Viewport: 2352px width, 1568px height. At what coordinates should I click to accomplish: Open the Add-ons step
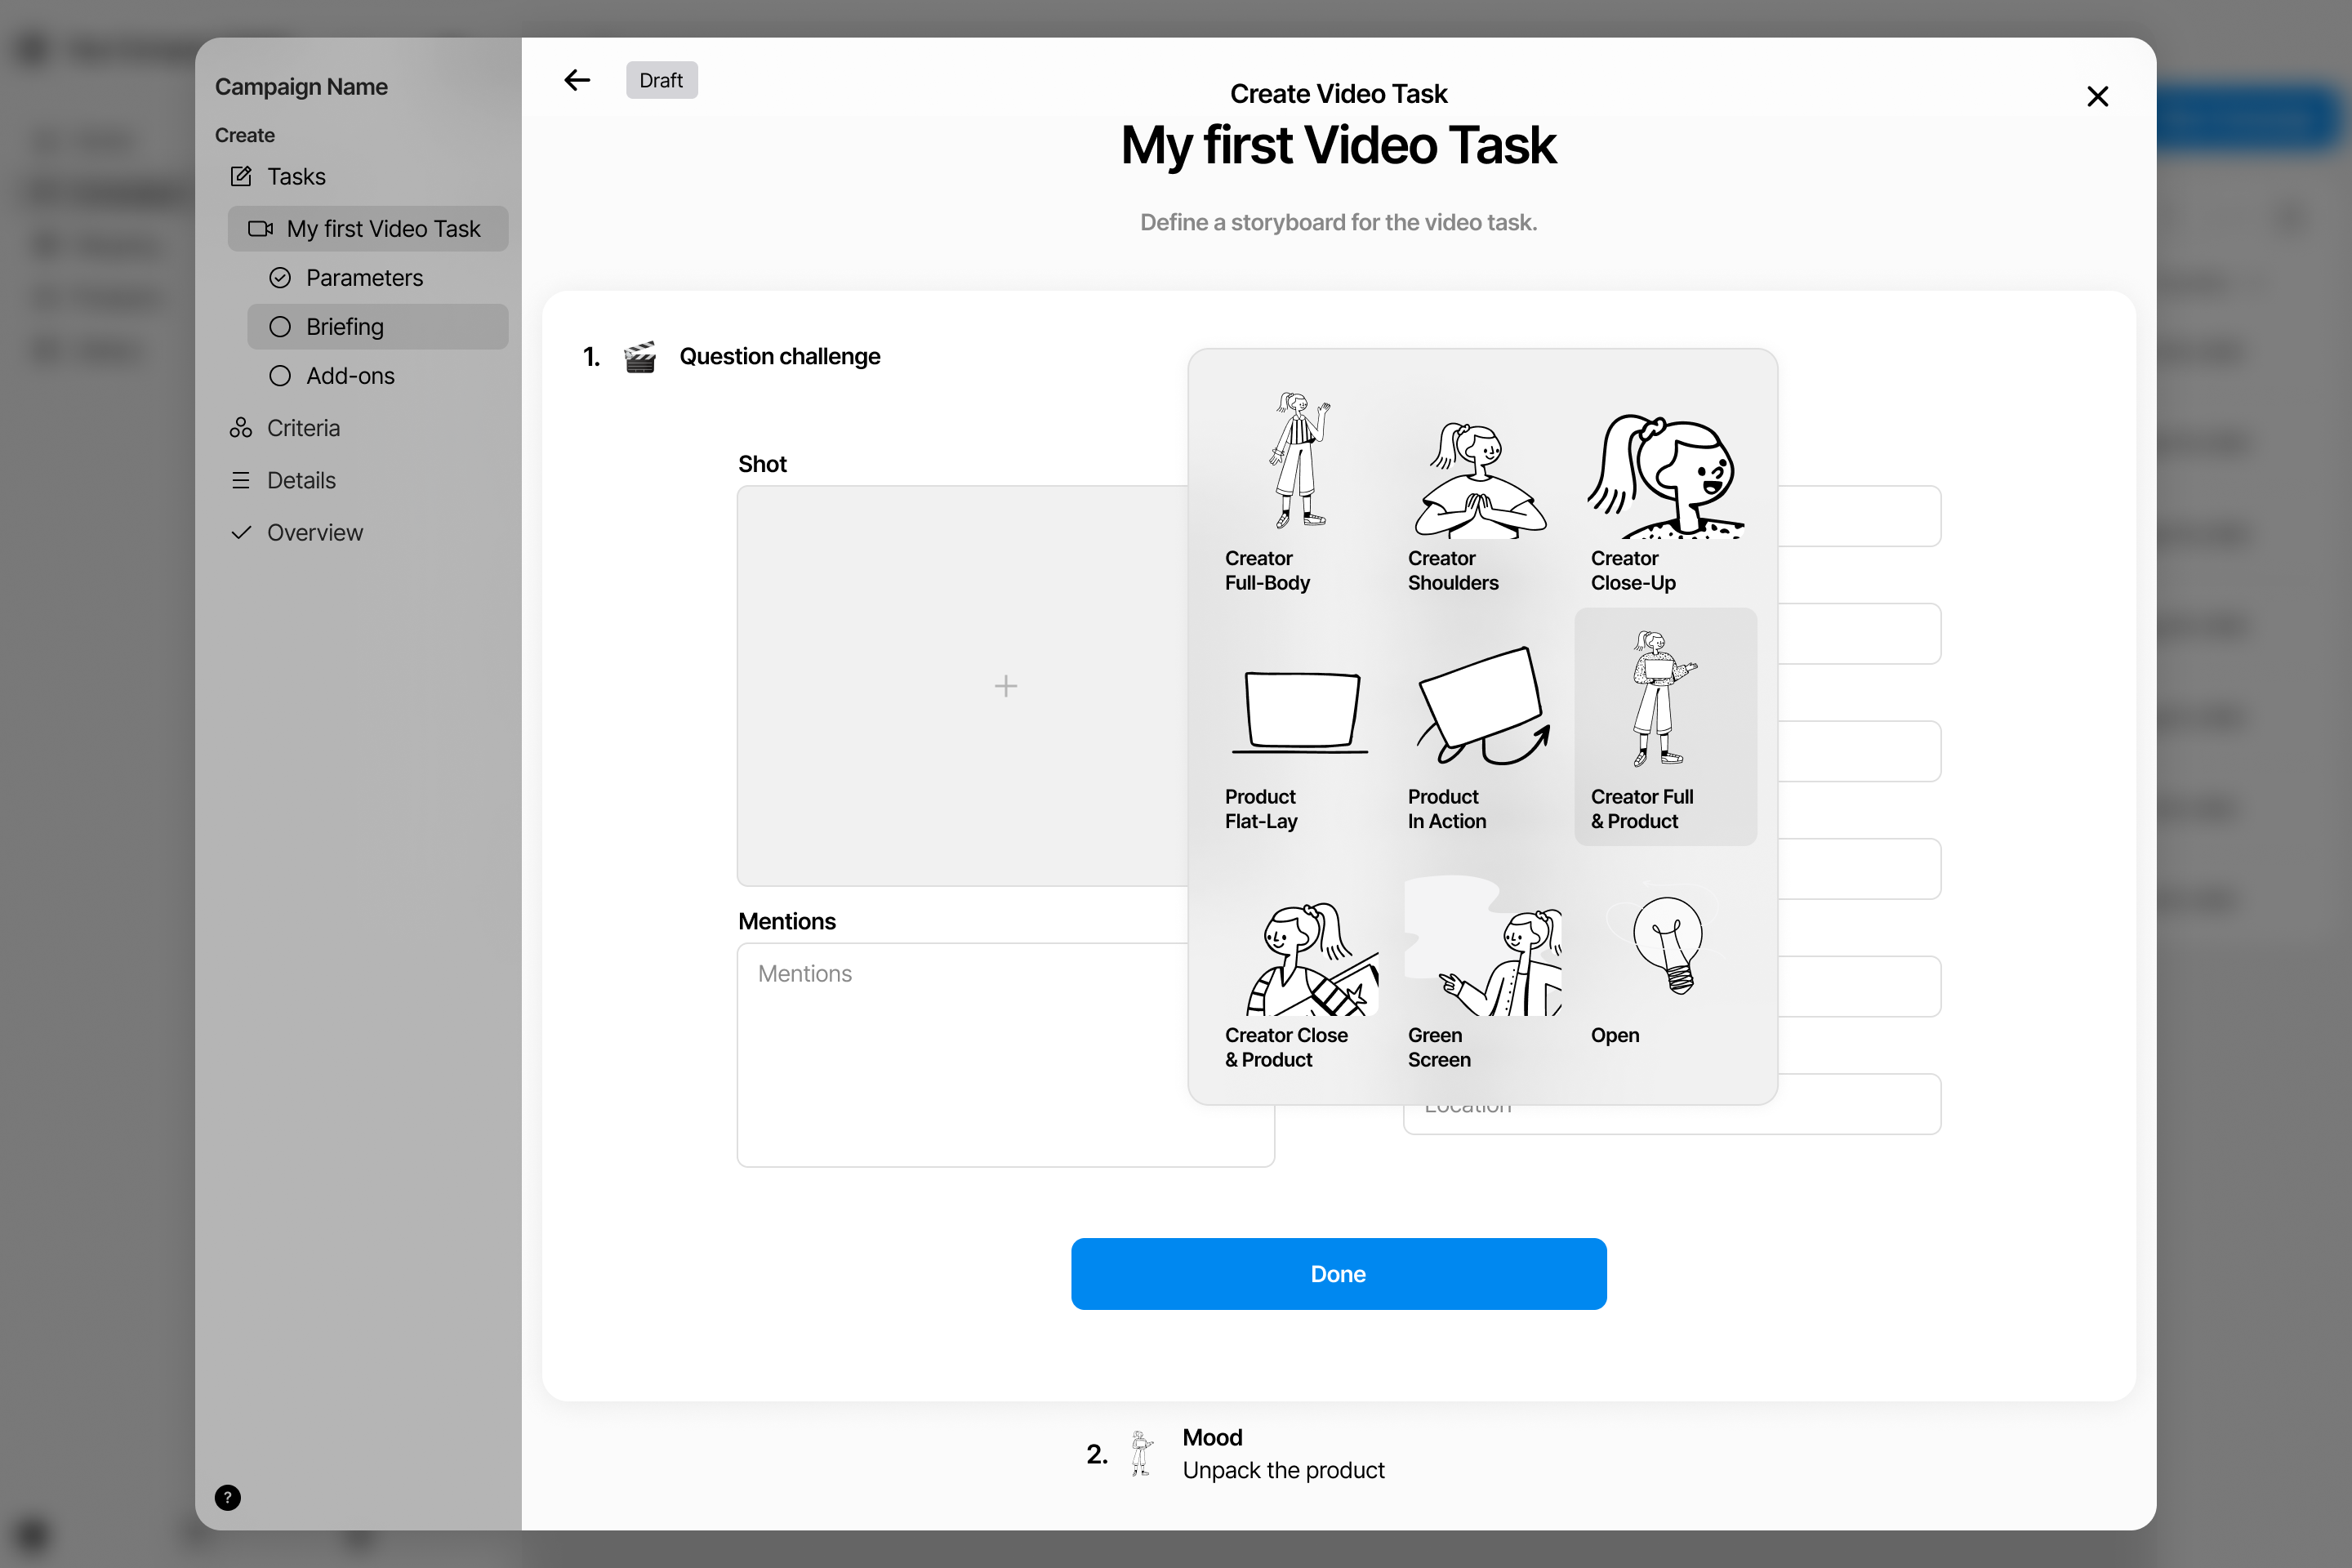pos(350,376)
